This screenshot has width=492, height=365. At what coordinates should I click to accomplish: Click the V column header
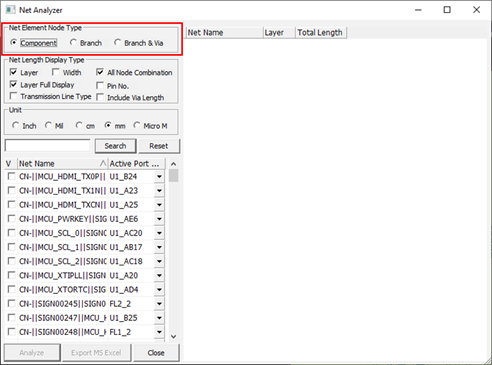point(10,164)
